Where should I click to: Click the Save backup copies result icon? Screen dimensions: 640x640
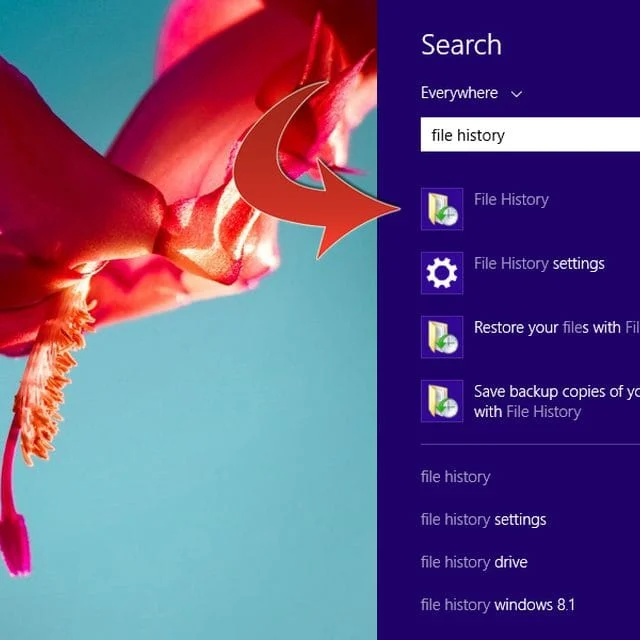[x=442, y=401]
